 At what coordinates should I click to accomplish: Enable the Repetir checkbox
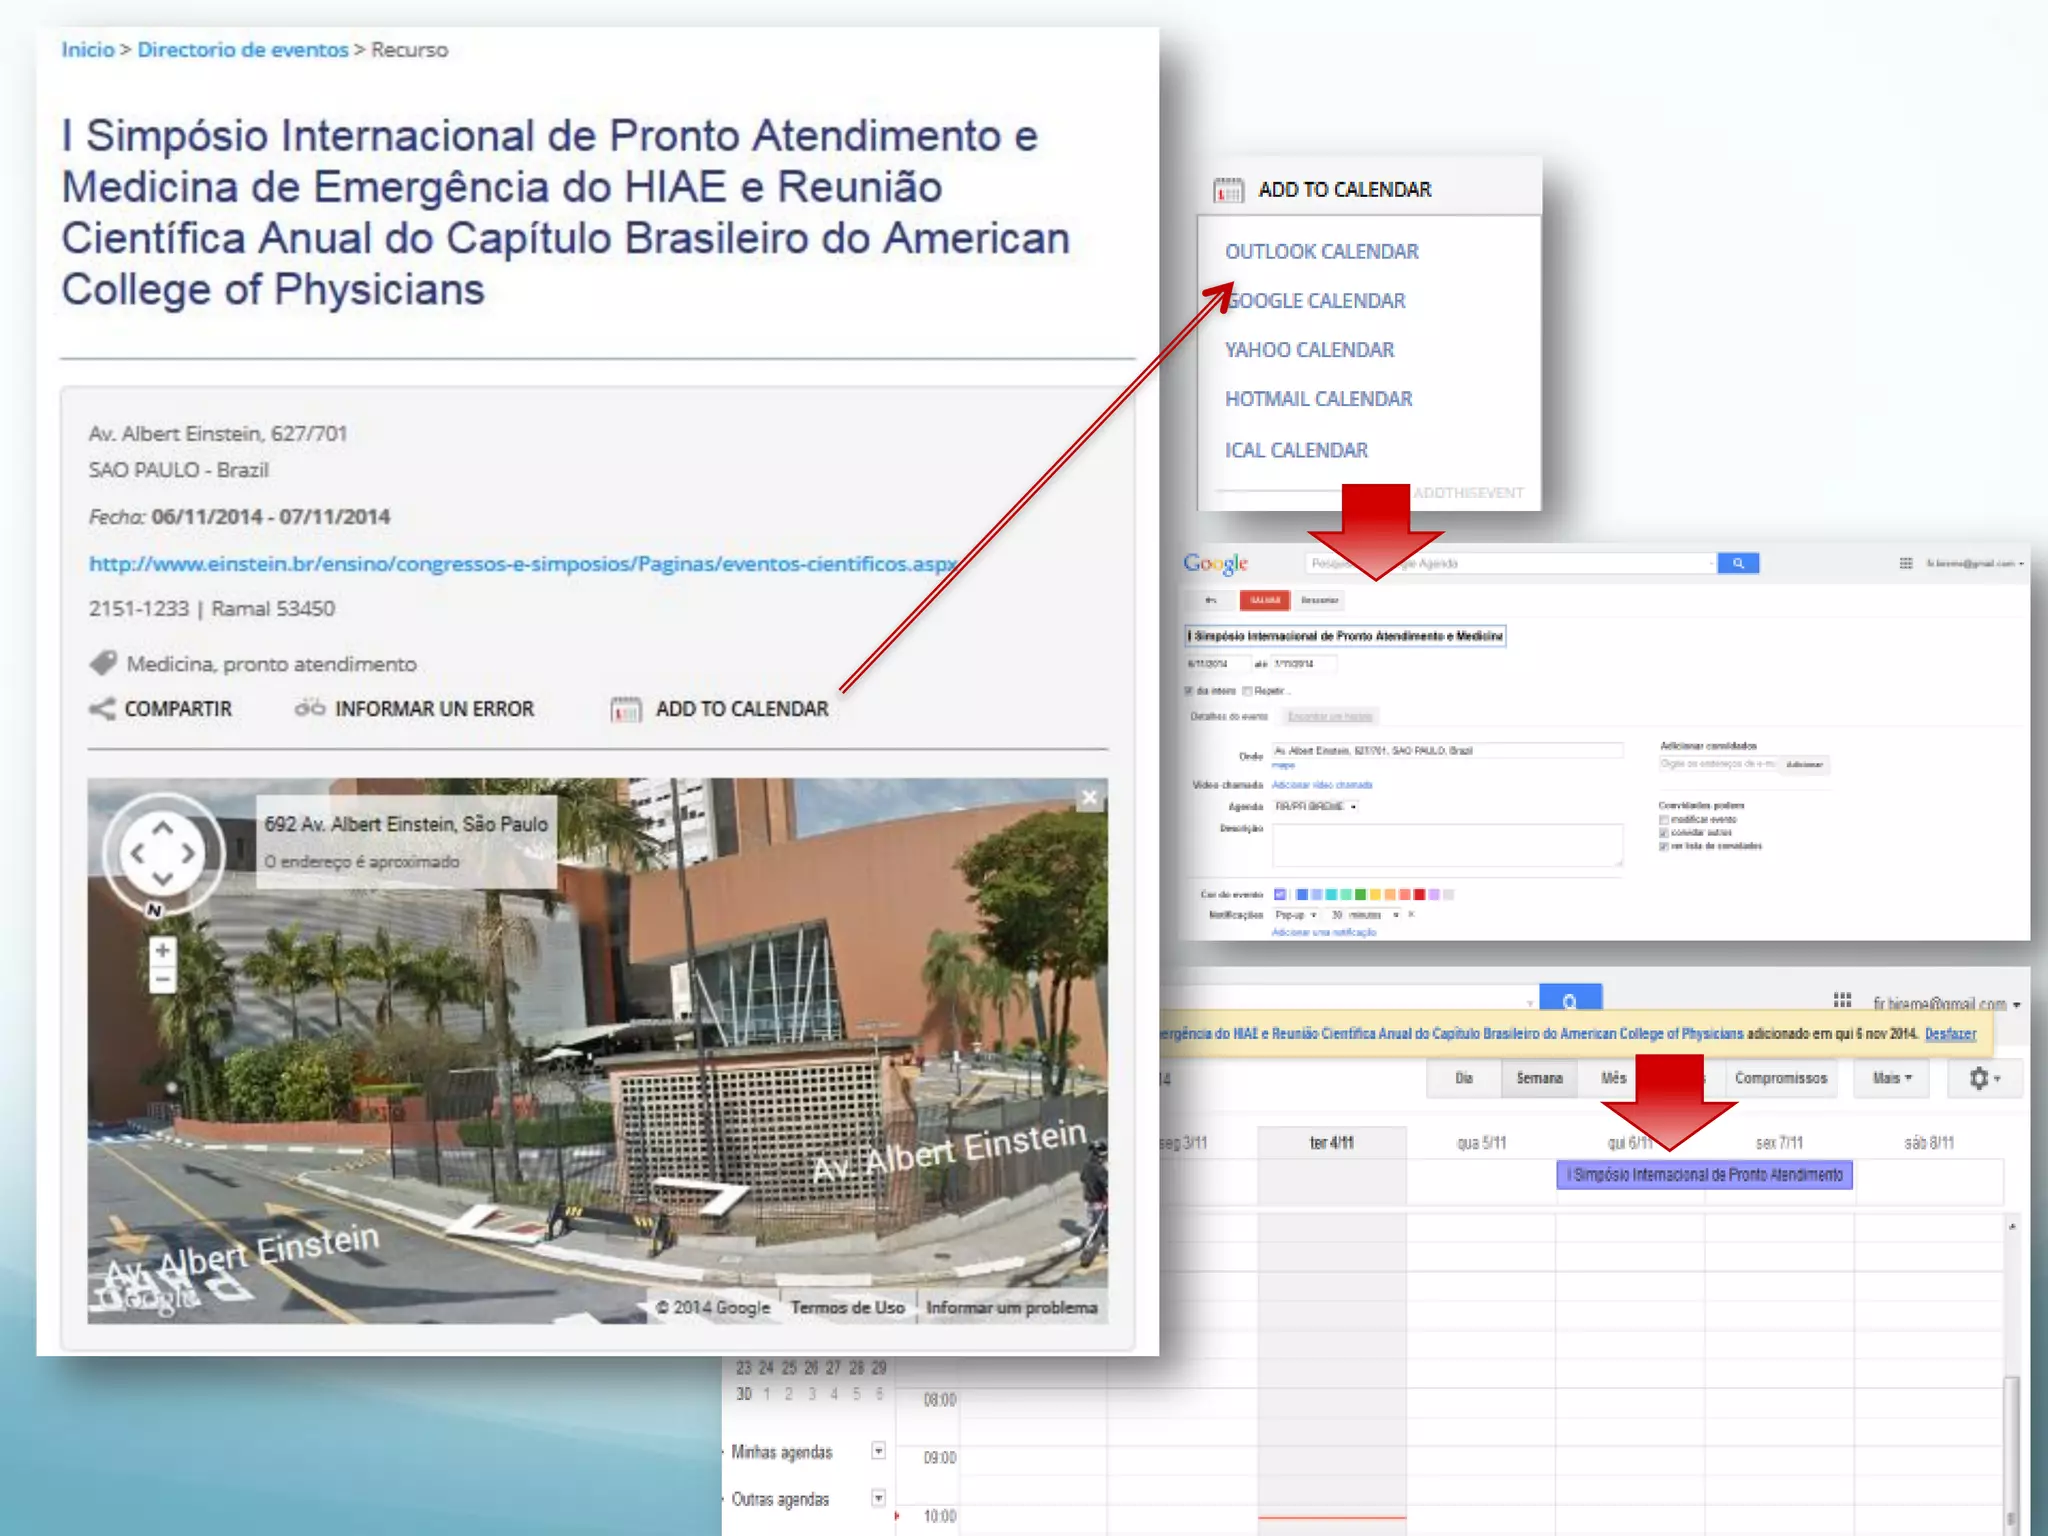click(1247, 690)
